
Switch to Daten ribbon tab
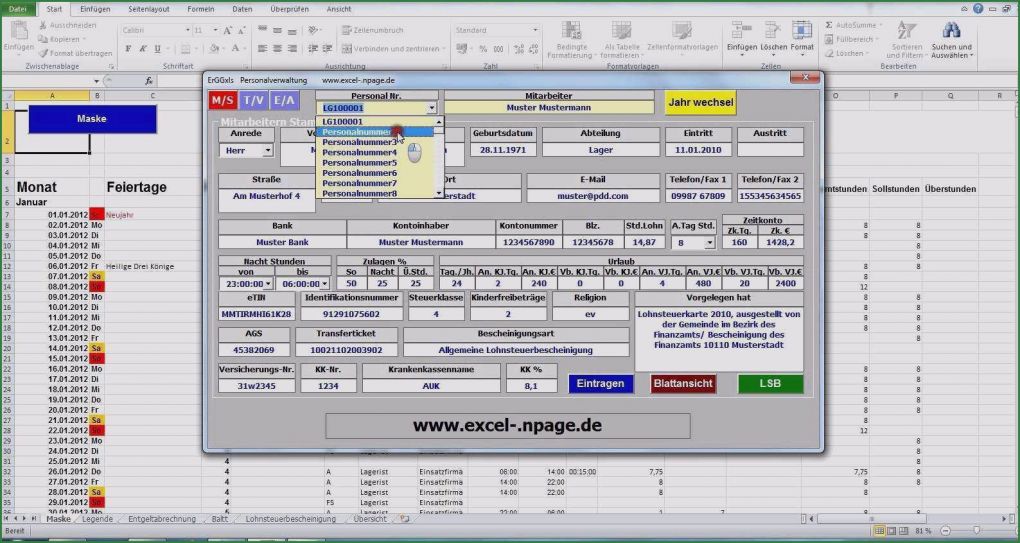242,9
